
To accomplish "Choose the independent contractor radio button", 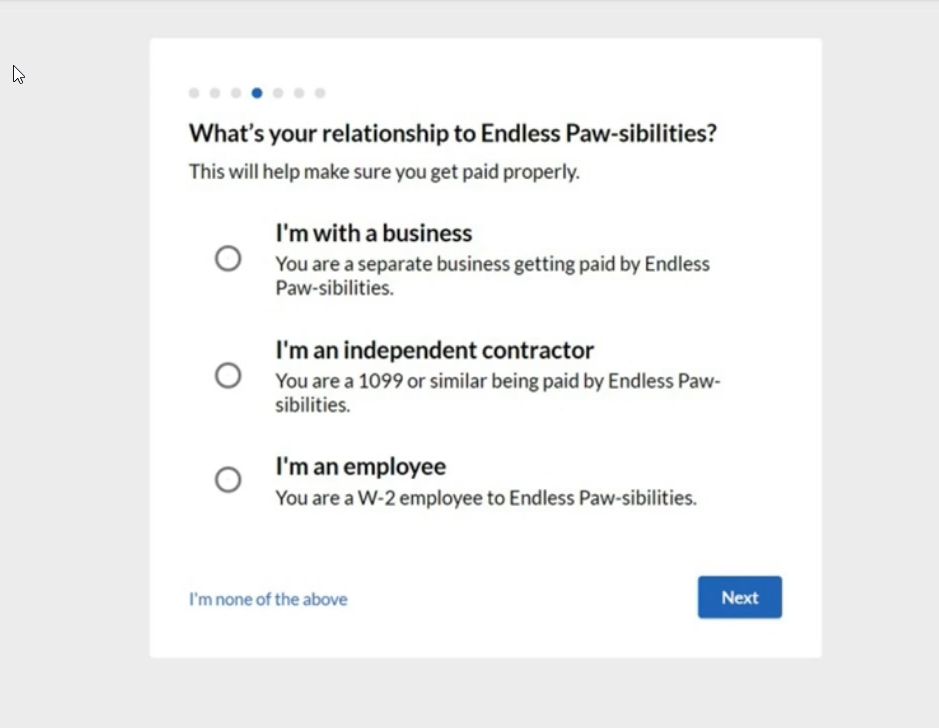I will [x=228, y=375].
